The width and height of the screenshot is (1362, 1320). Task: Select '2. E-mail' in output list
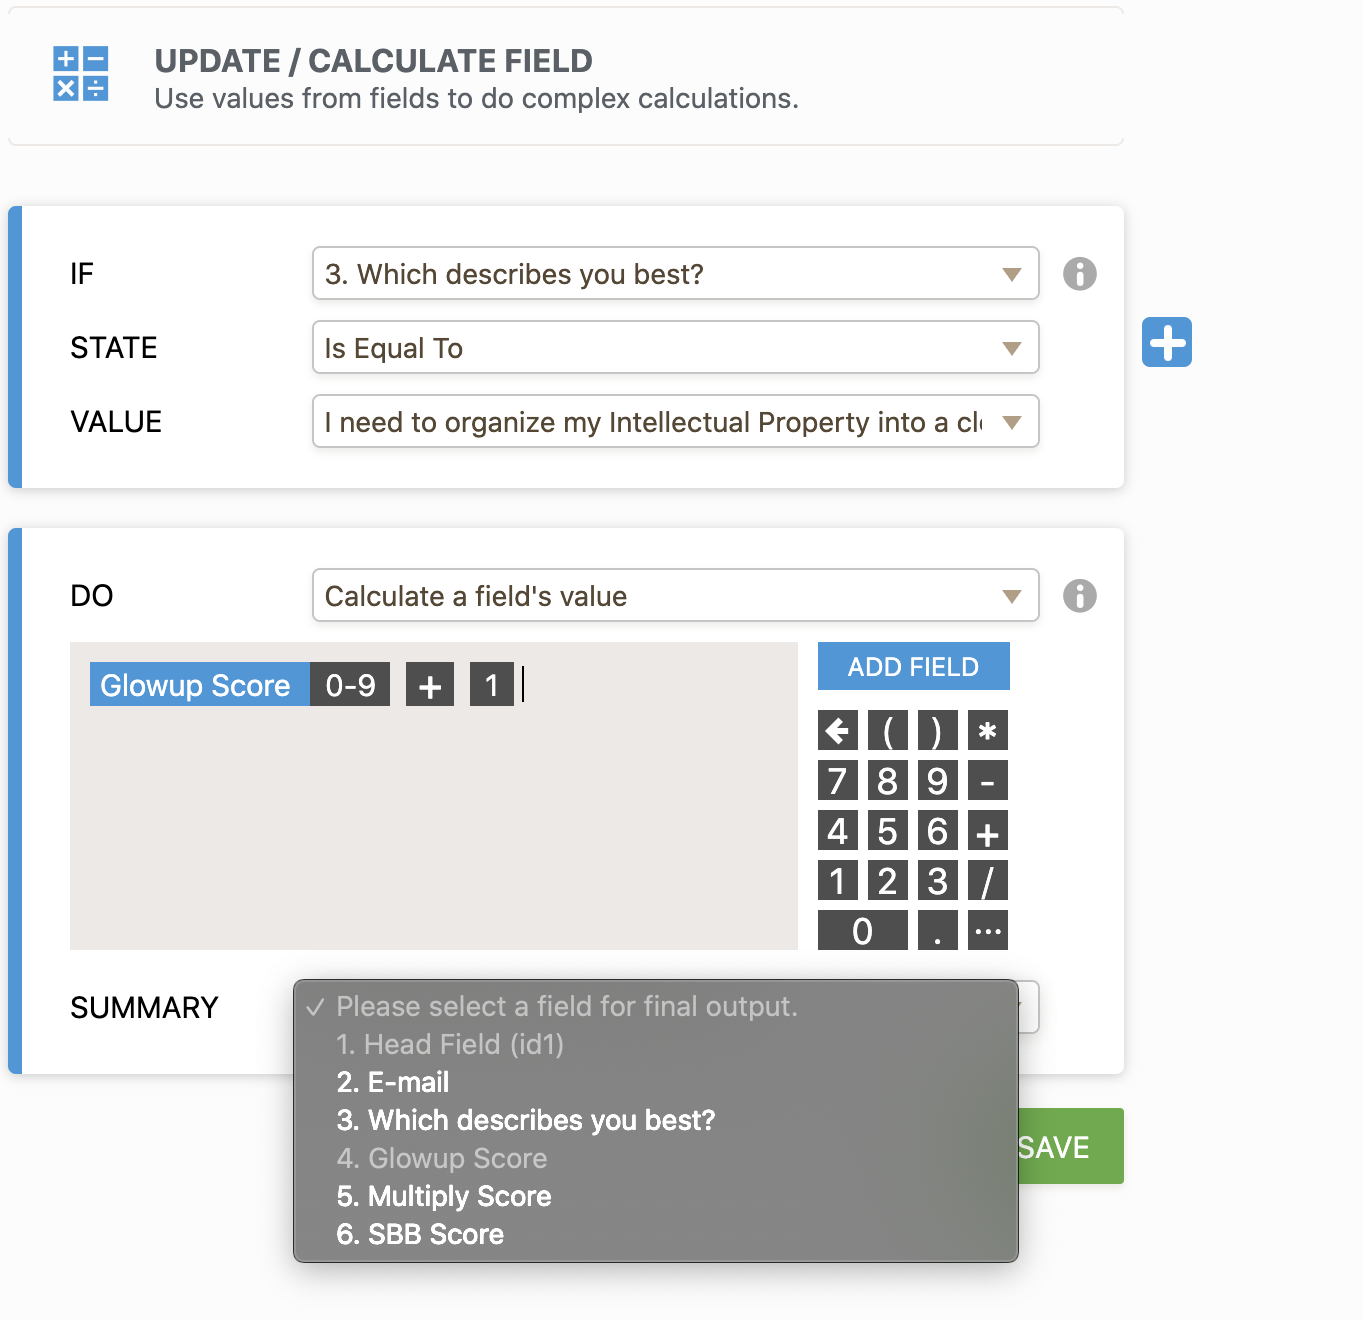[x=393, y=1082]
